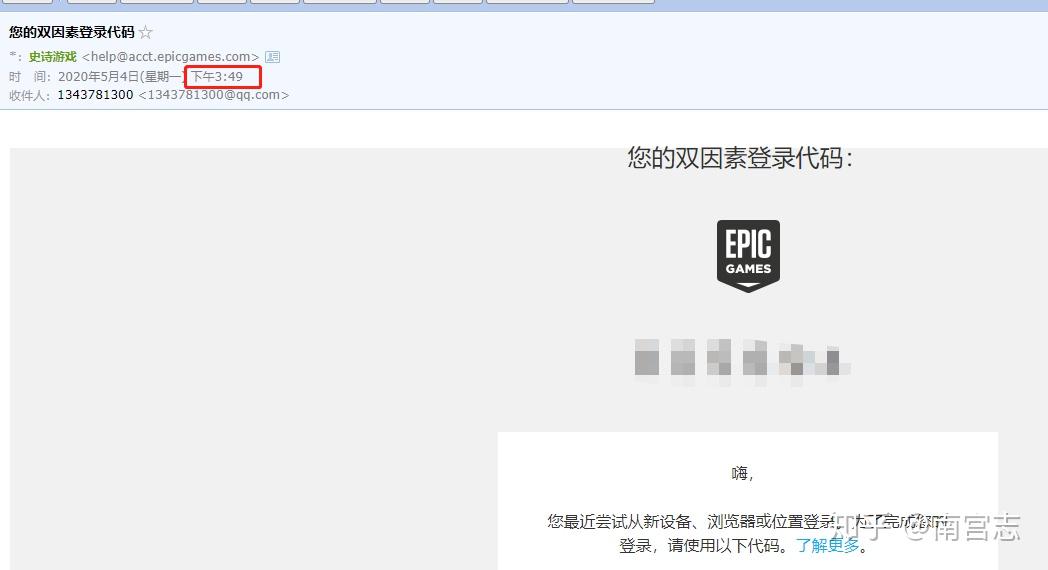Screen dimensions: 1048x570
Task: Click the Epic Games logo
Action: 748,256
